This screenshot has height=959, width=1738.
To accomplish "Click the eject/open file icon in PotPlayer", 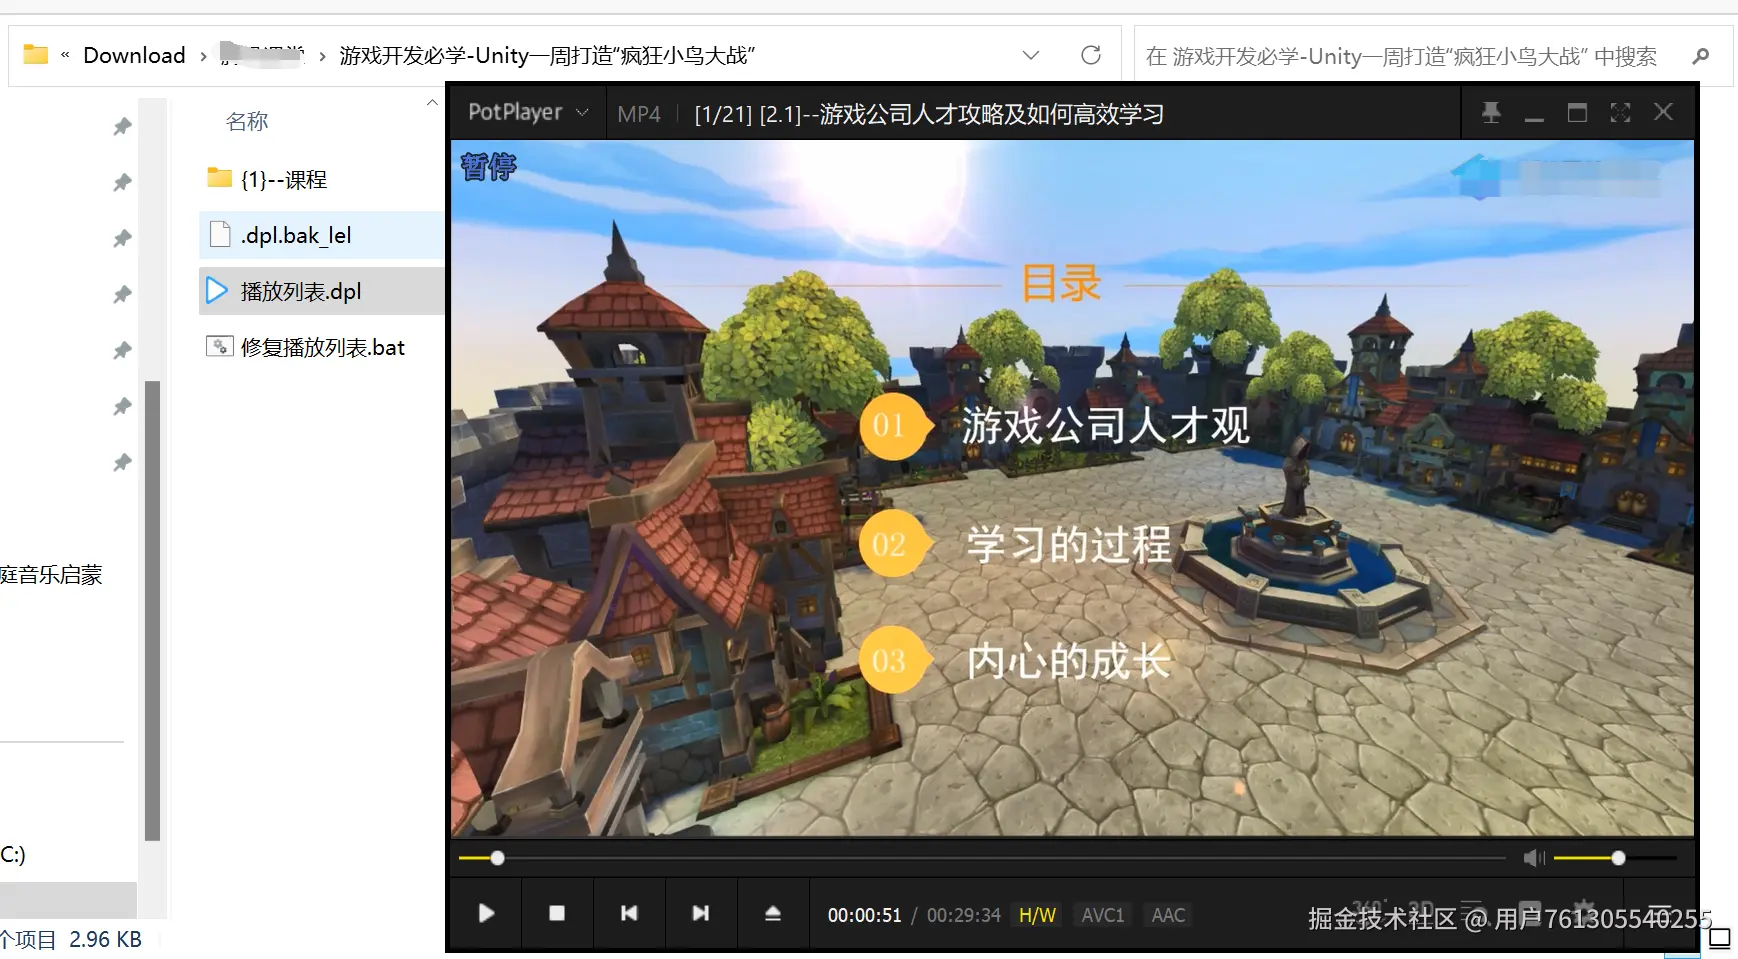I will tap(773, 913).
